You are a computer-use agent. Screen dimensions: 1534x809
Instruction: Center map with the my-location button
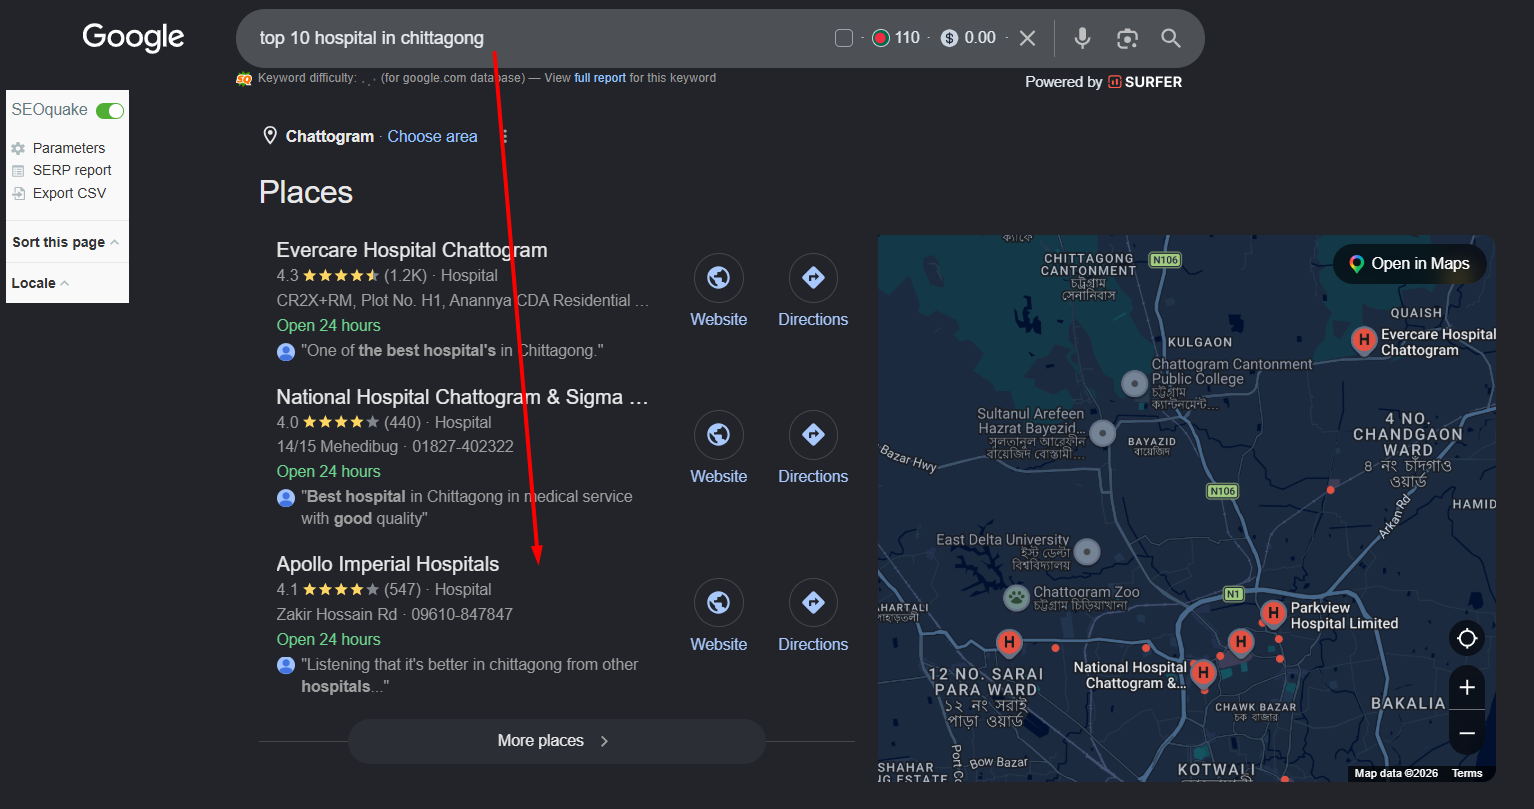pos(1467,638)
